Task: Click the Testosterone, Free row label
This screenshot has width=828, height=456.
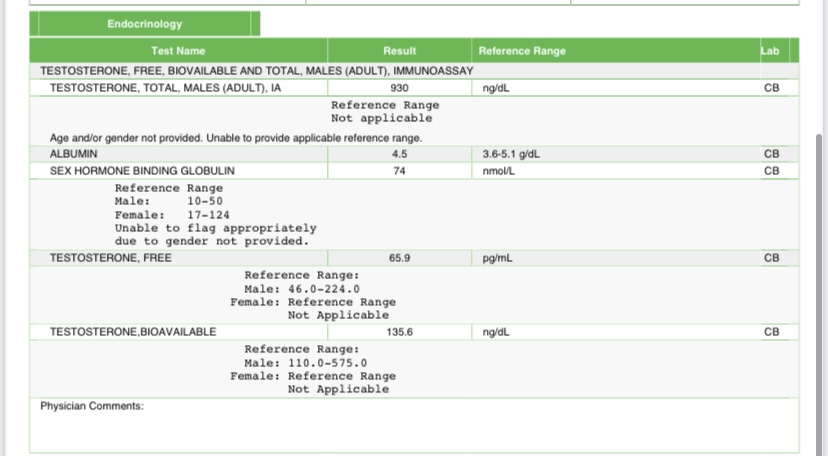Action: pos(110,258)
